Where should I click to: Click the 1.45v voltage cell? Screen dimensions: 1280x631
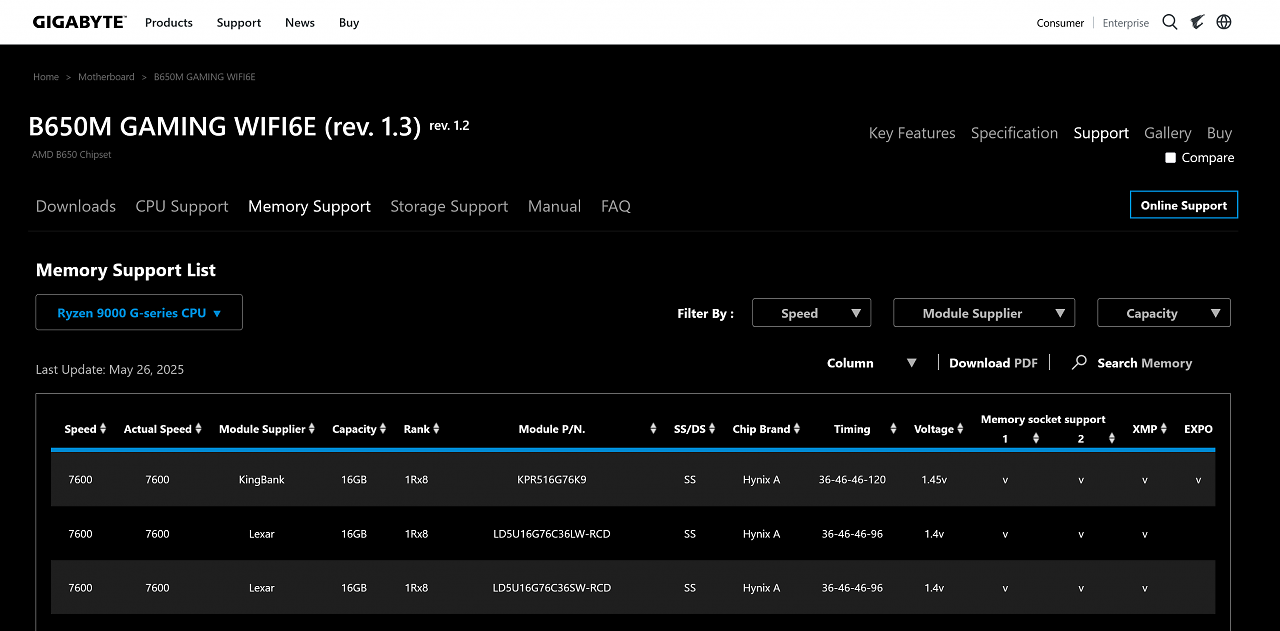pyautogui.click(x=934, y=480)
